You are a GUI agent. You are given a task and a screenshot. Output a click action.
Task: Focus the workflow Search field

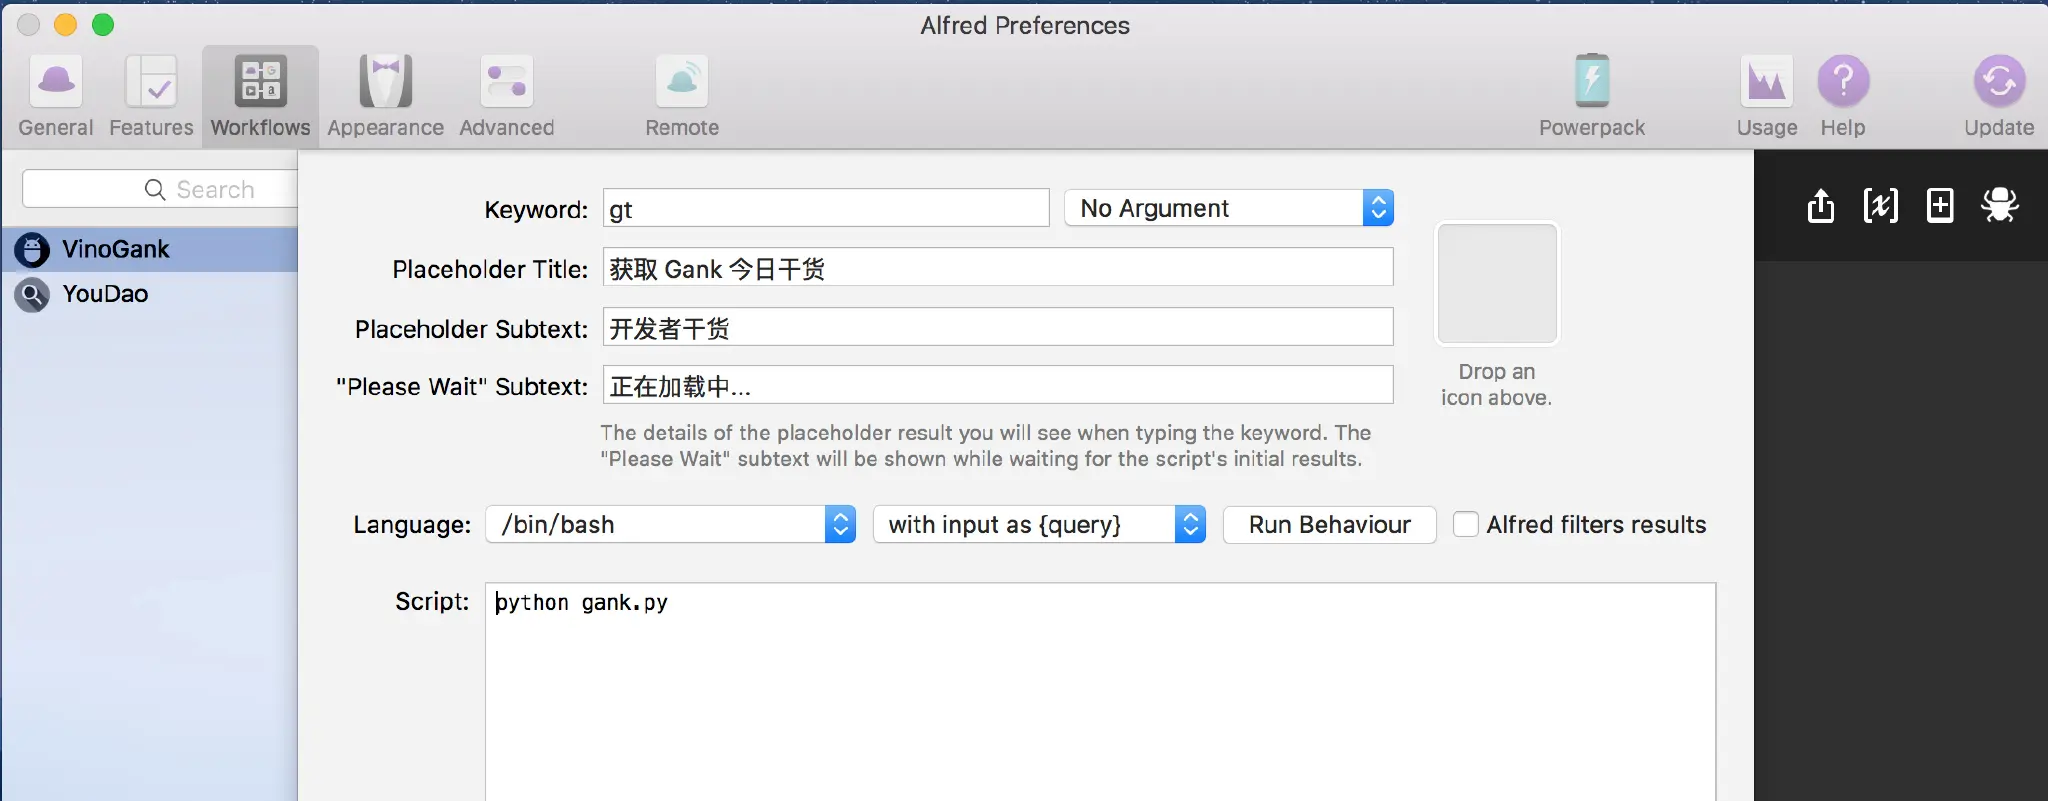pos(160,189)
